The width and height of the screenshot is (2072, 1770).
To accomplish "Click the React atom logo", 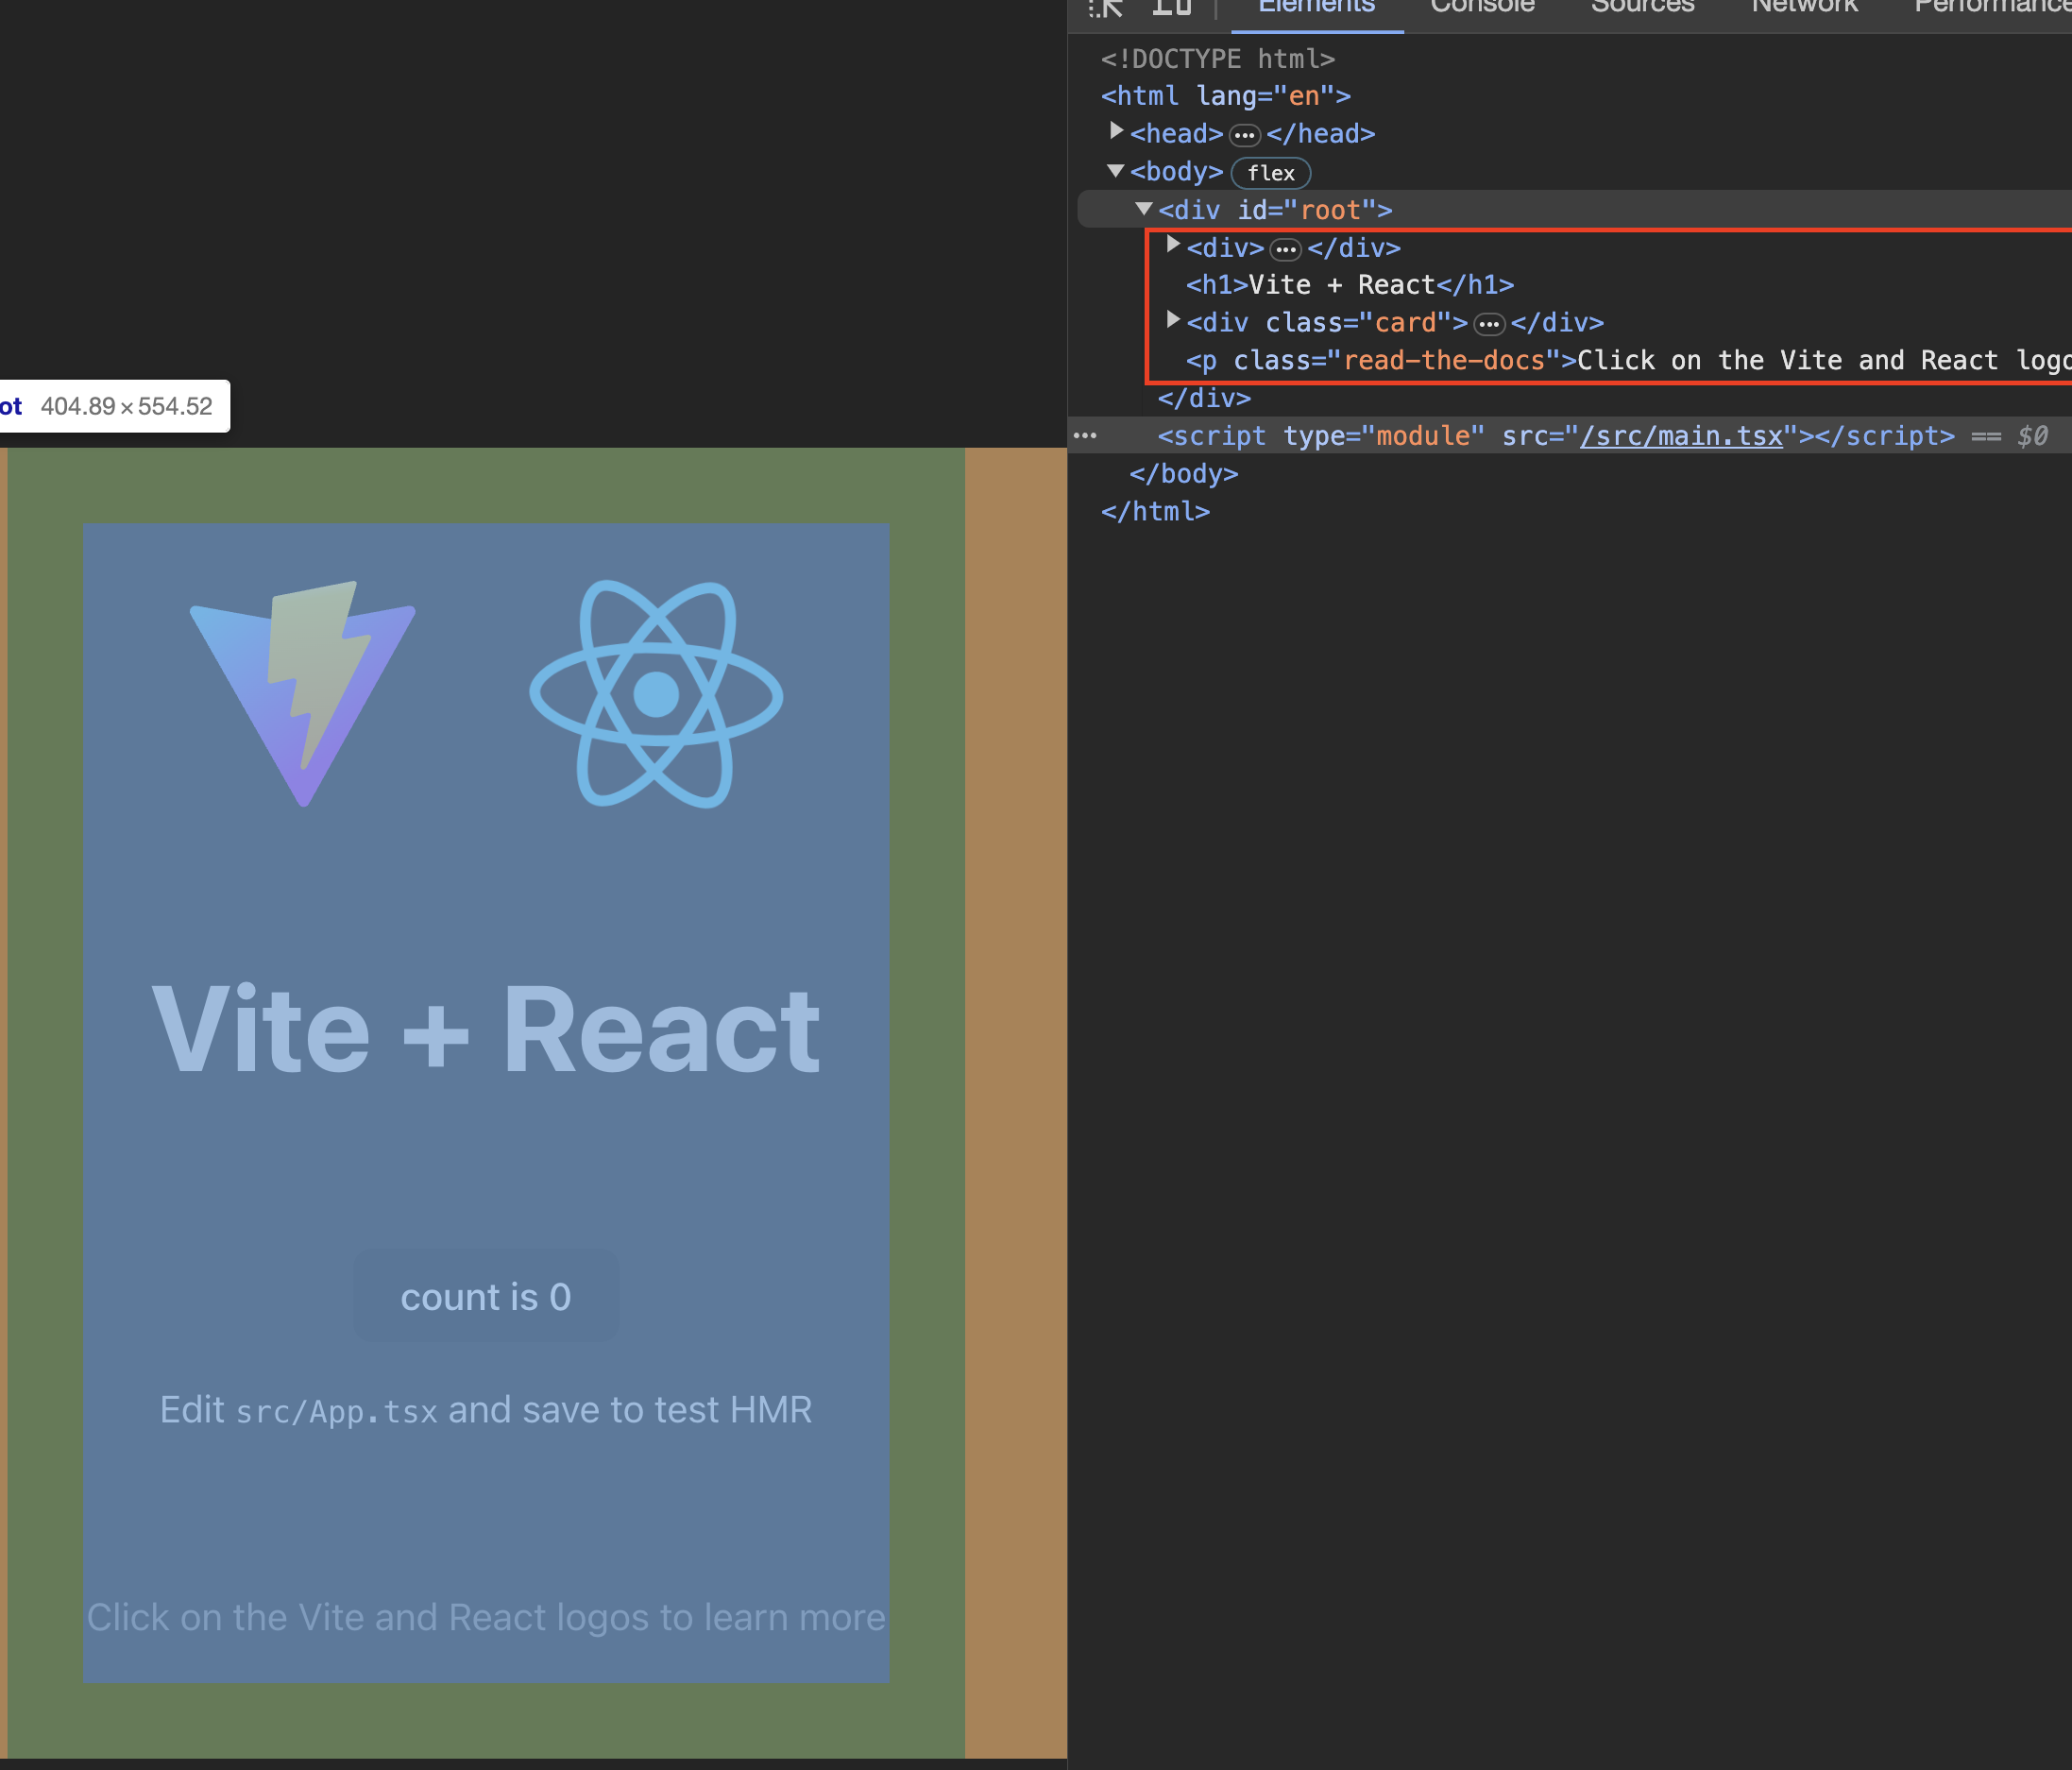I will pos(656,693).
